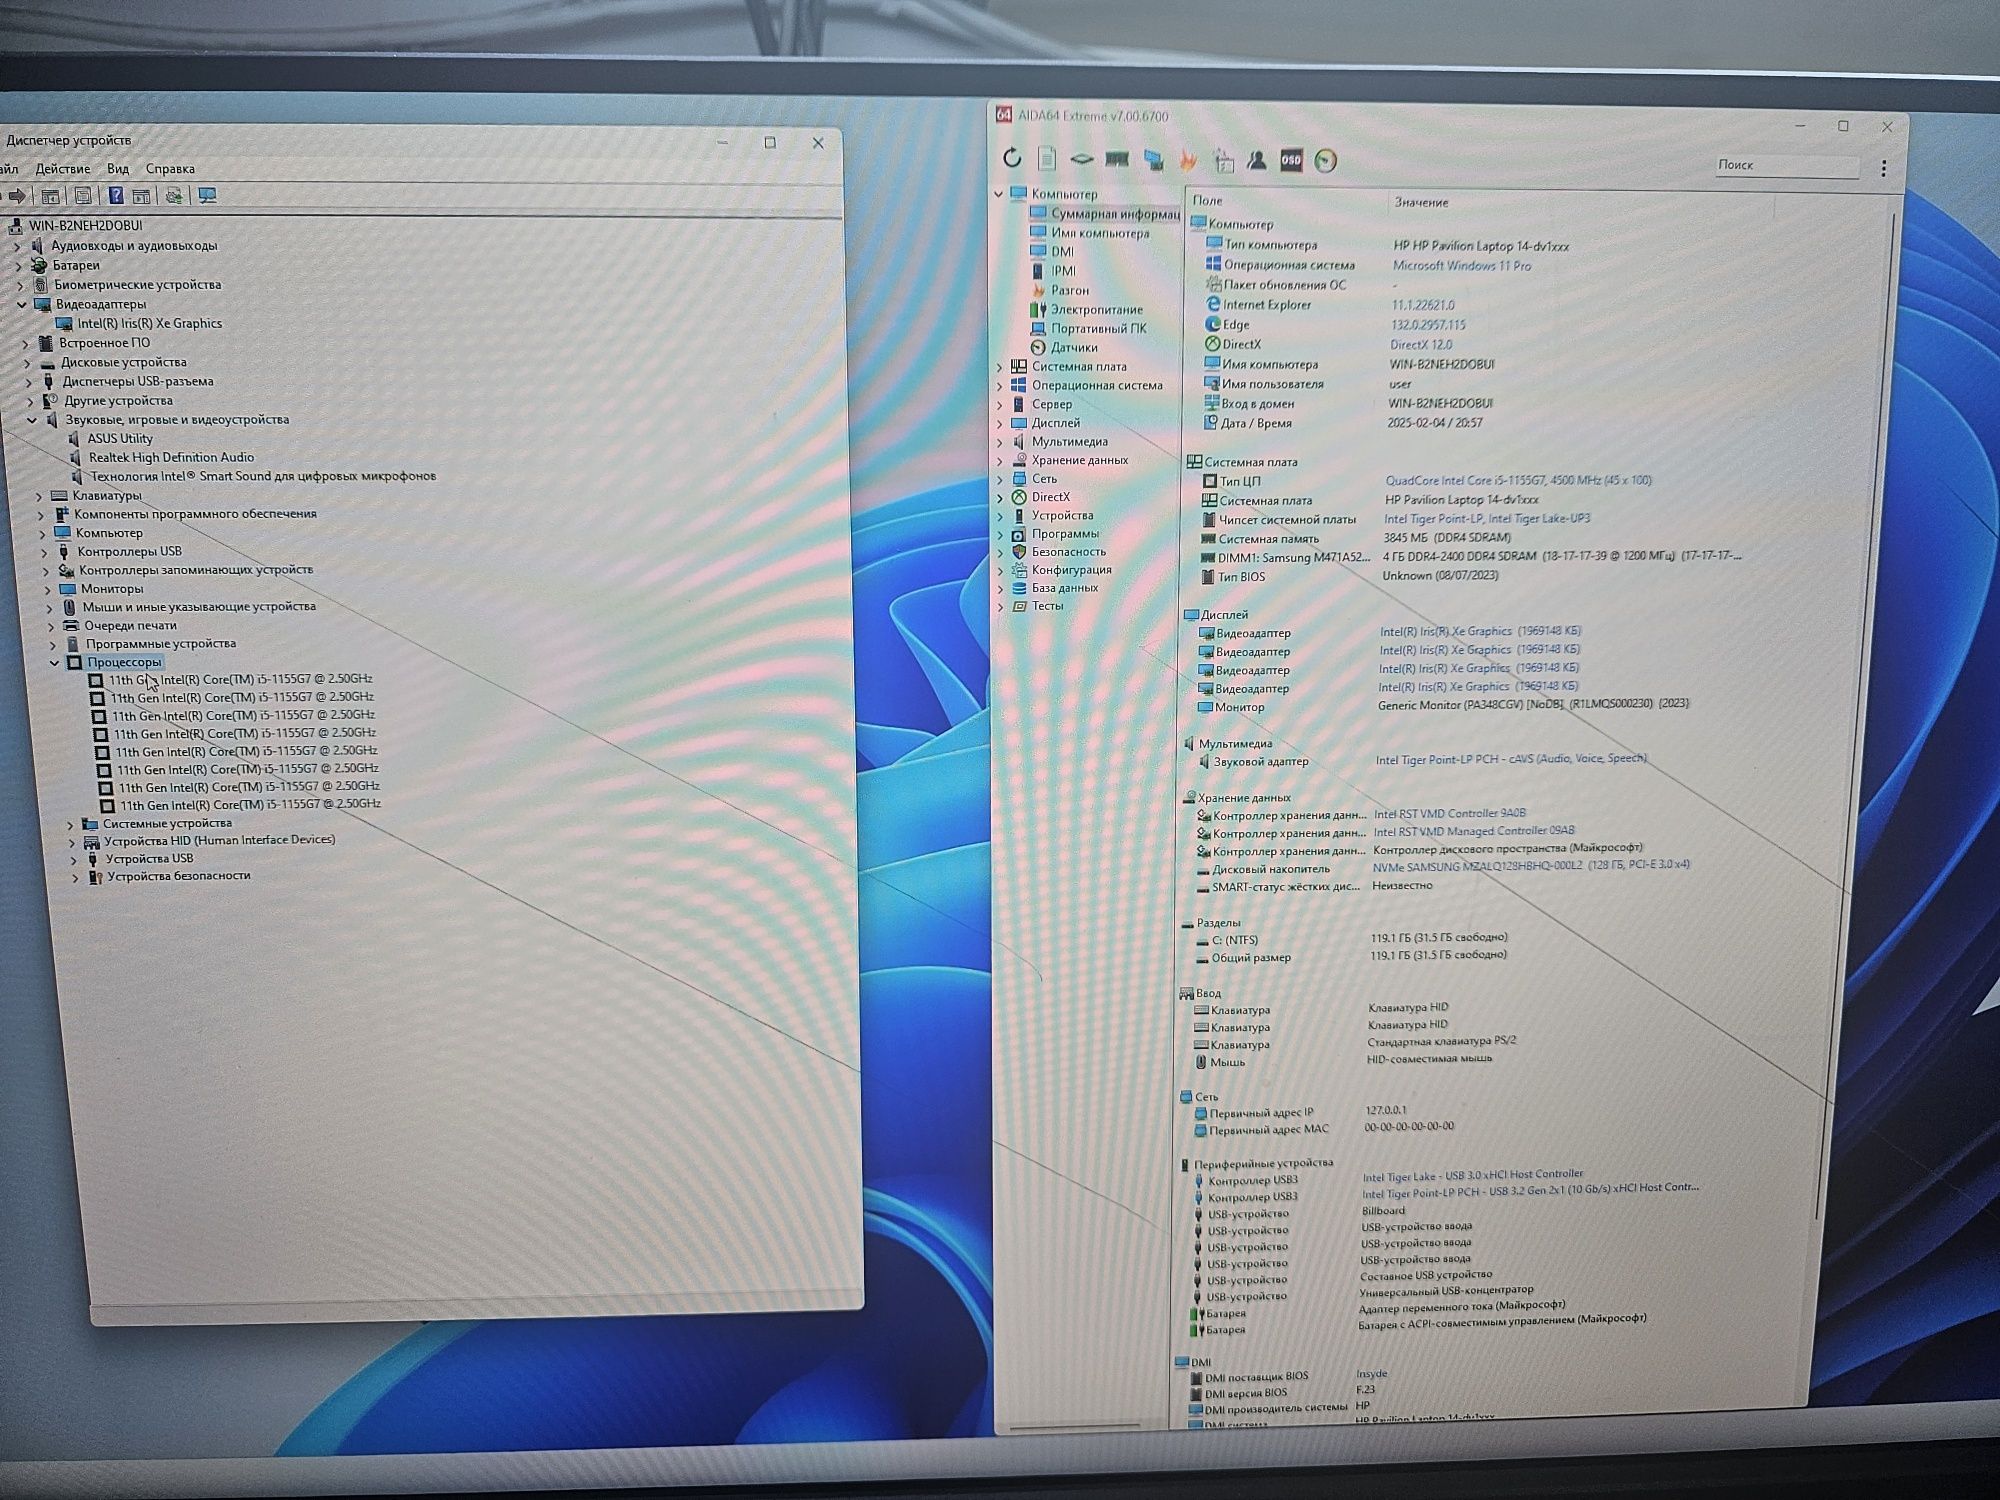The image size is (2000, 1500).
Task: Click the AIDA64 memory module toolbar icon
Action: coord(1117,159)
